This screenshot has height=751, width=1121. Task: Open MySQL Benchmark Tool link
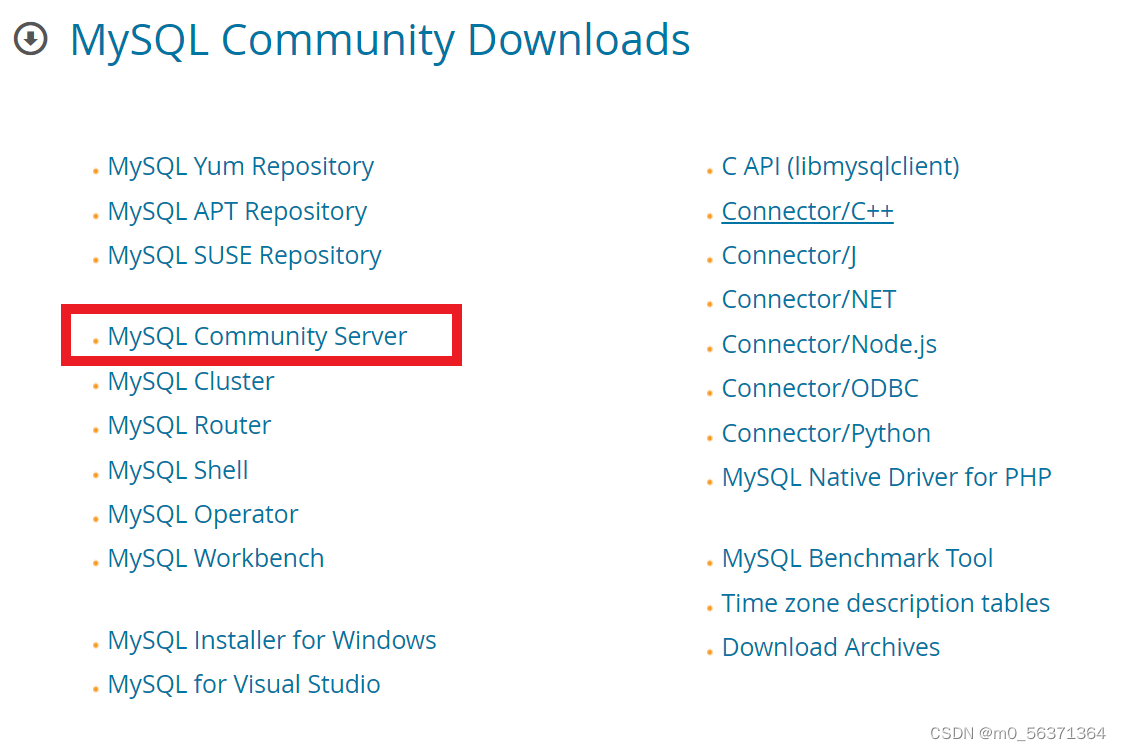pos(857,559)
